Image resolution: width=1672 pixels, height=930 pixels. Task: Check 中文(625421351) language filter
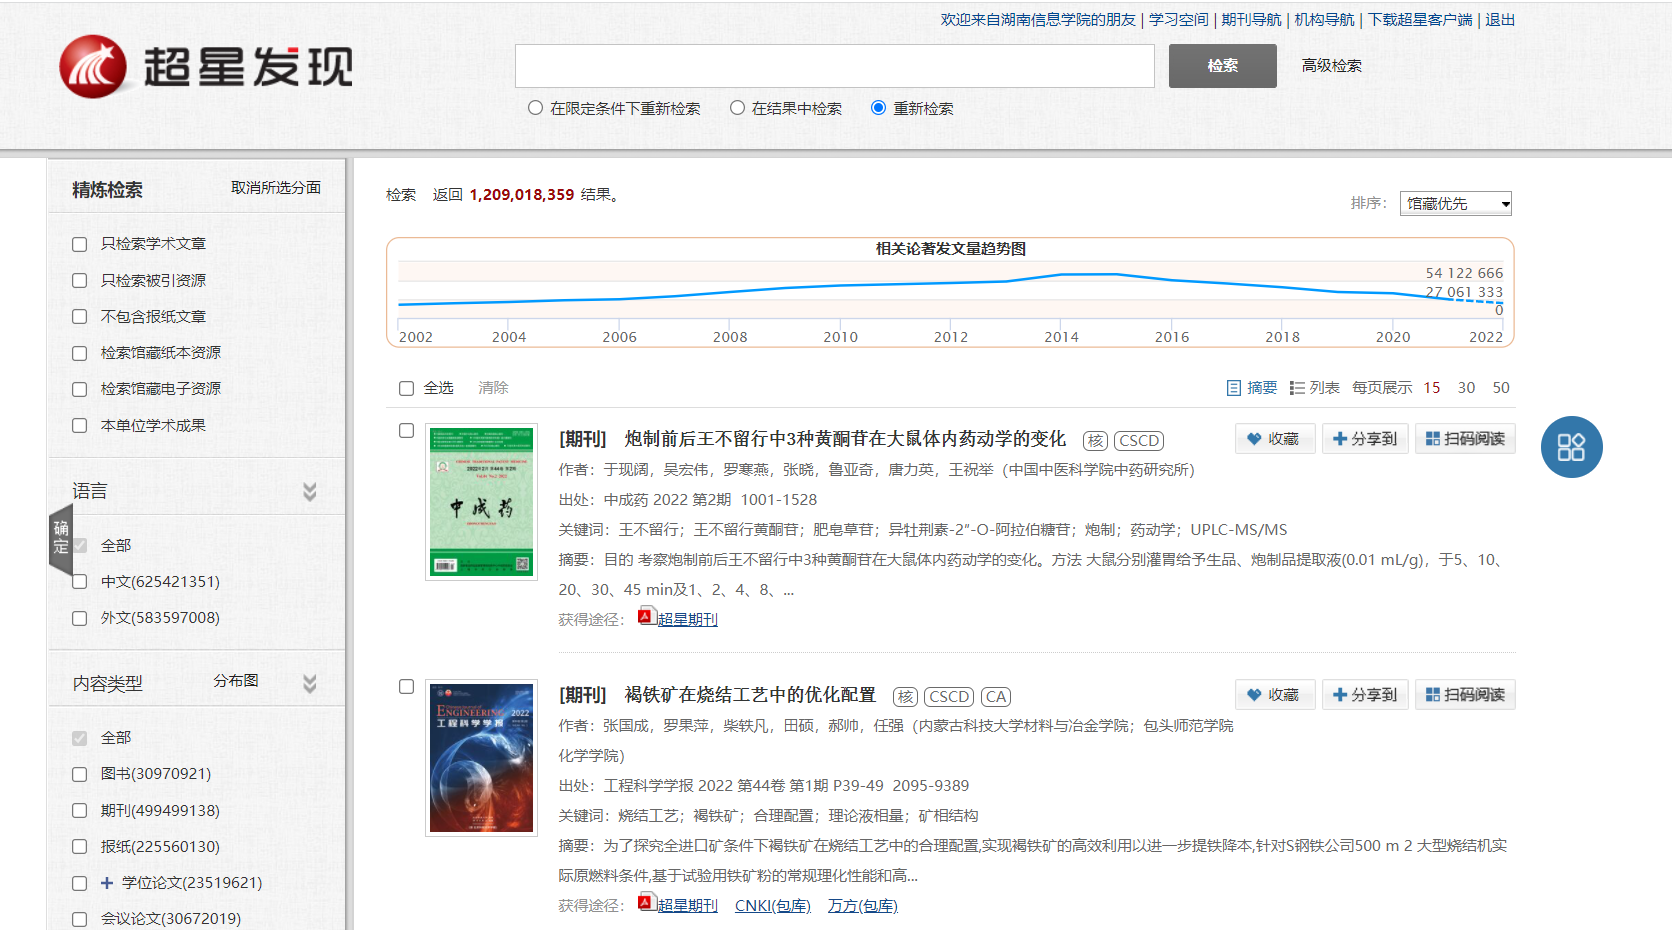(x=80, y=582)
